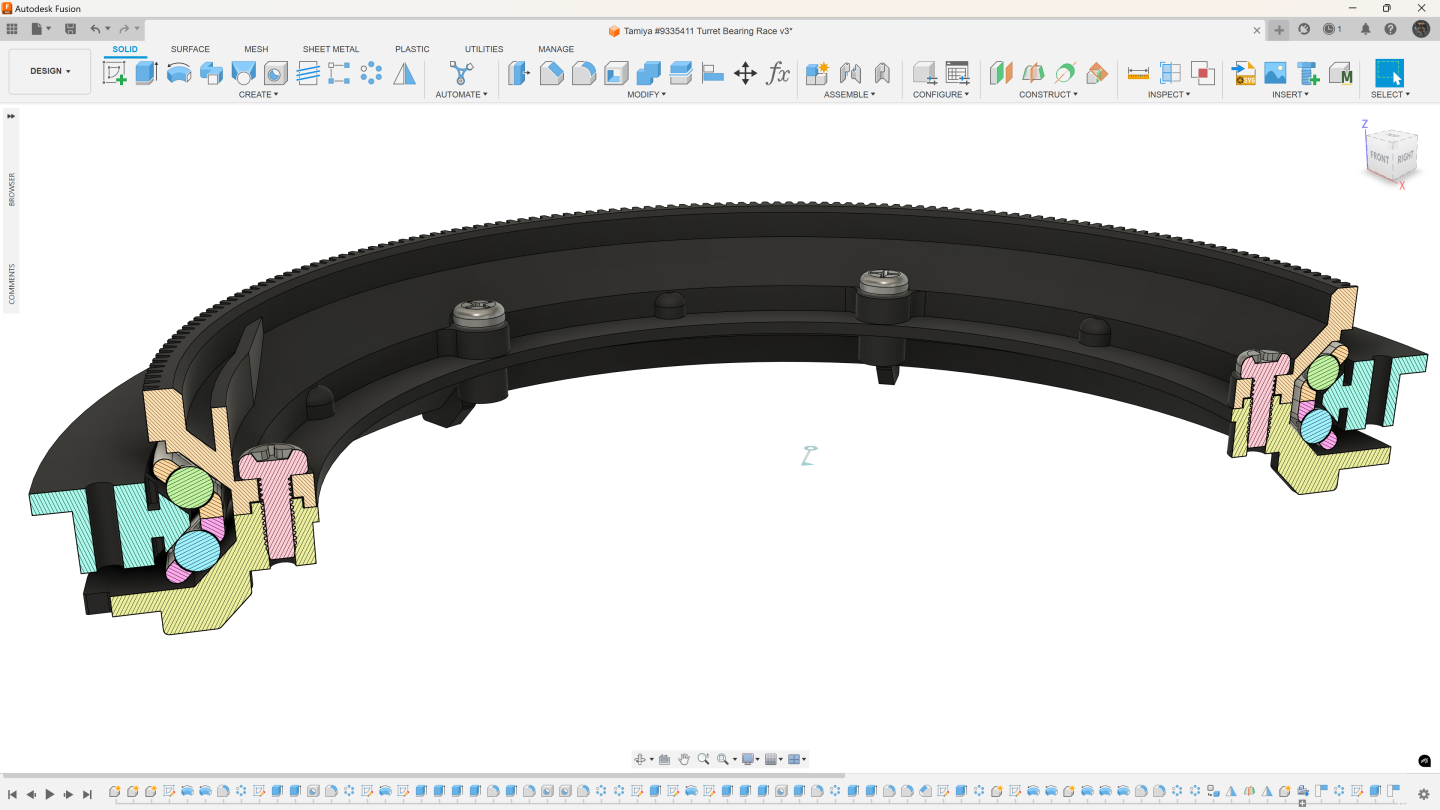This screenshot has height=810, width=1440.
Task: Expand the SELECT menu
Action: 1390,95
